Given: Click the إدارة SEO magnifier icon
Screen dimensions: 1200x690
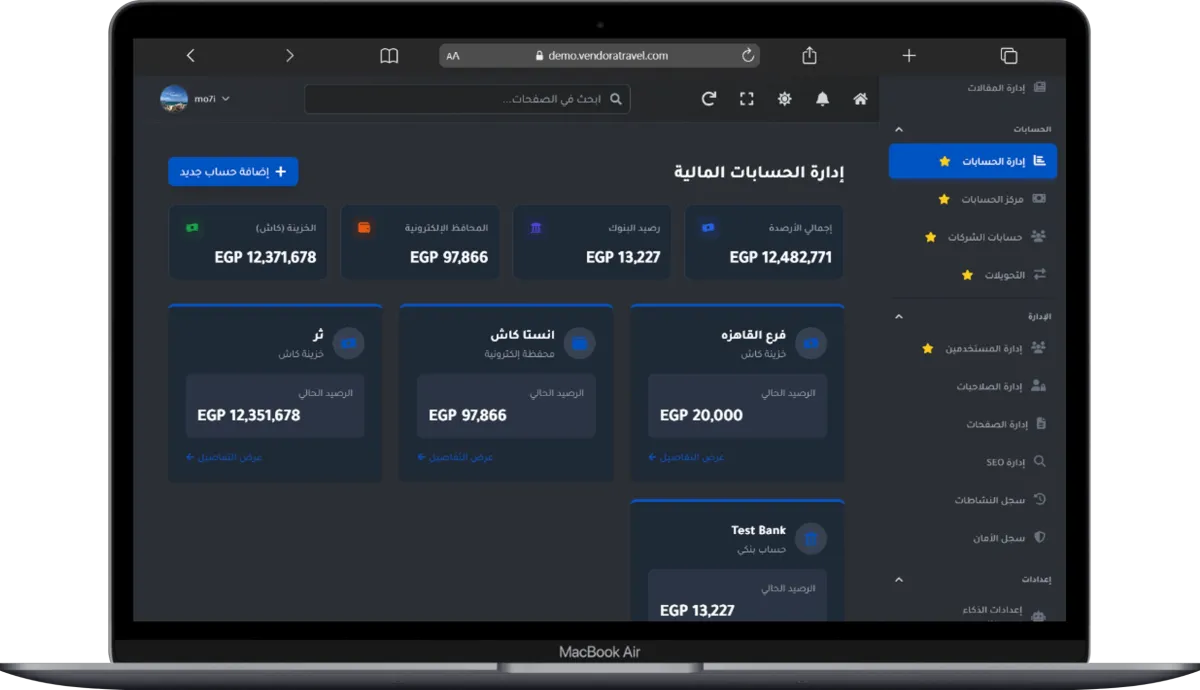Looking at the screenshot, I should pos(1039,462).
